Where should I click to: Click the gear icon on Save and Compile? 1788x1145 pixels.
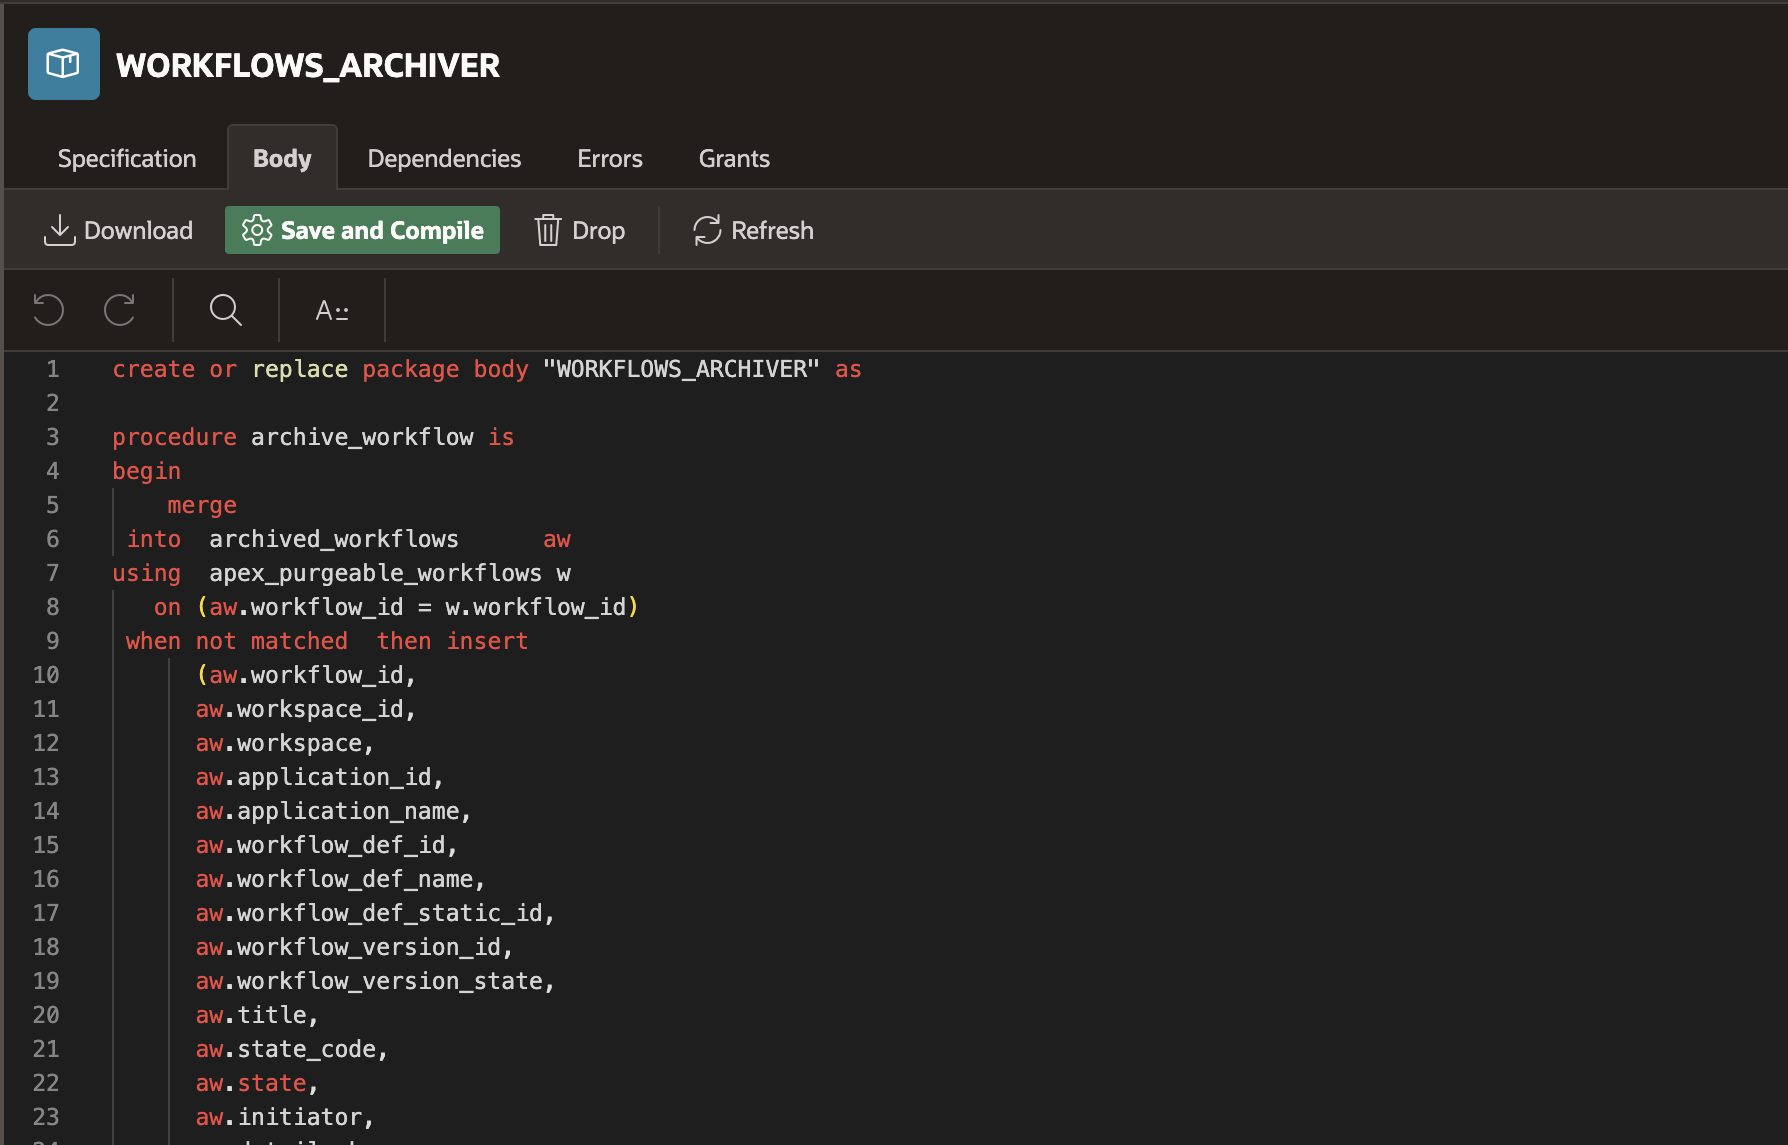coord(257,230)
